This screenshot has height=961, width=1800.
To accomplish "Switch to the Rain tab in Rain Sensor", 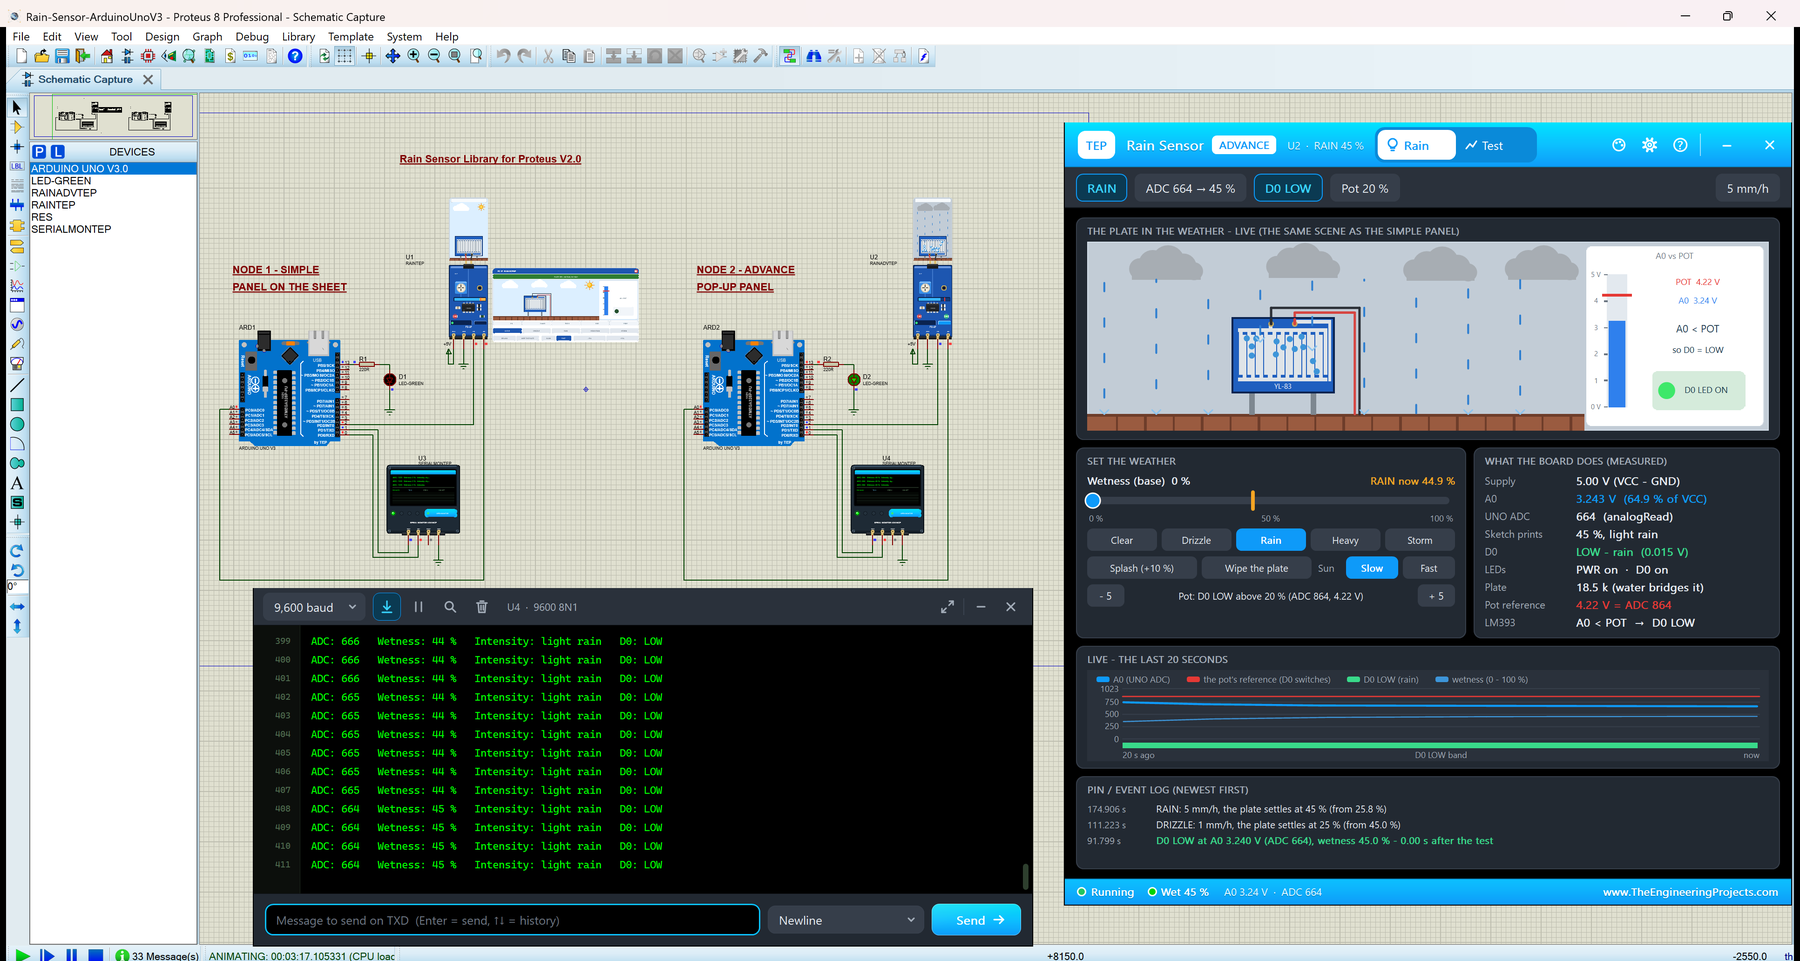I will (1415, 145).
